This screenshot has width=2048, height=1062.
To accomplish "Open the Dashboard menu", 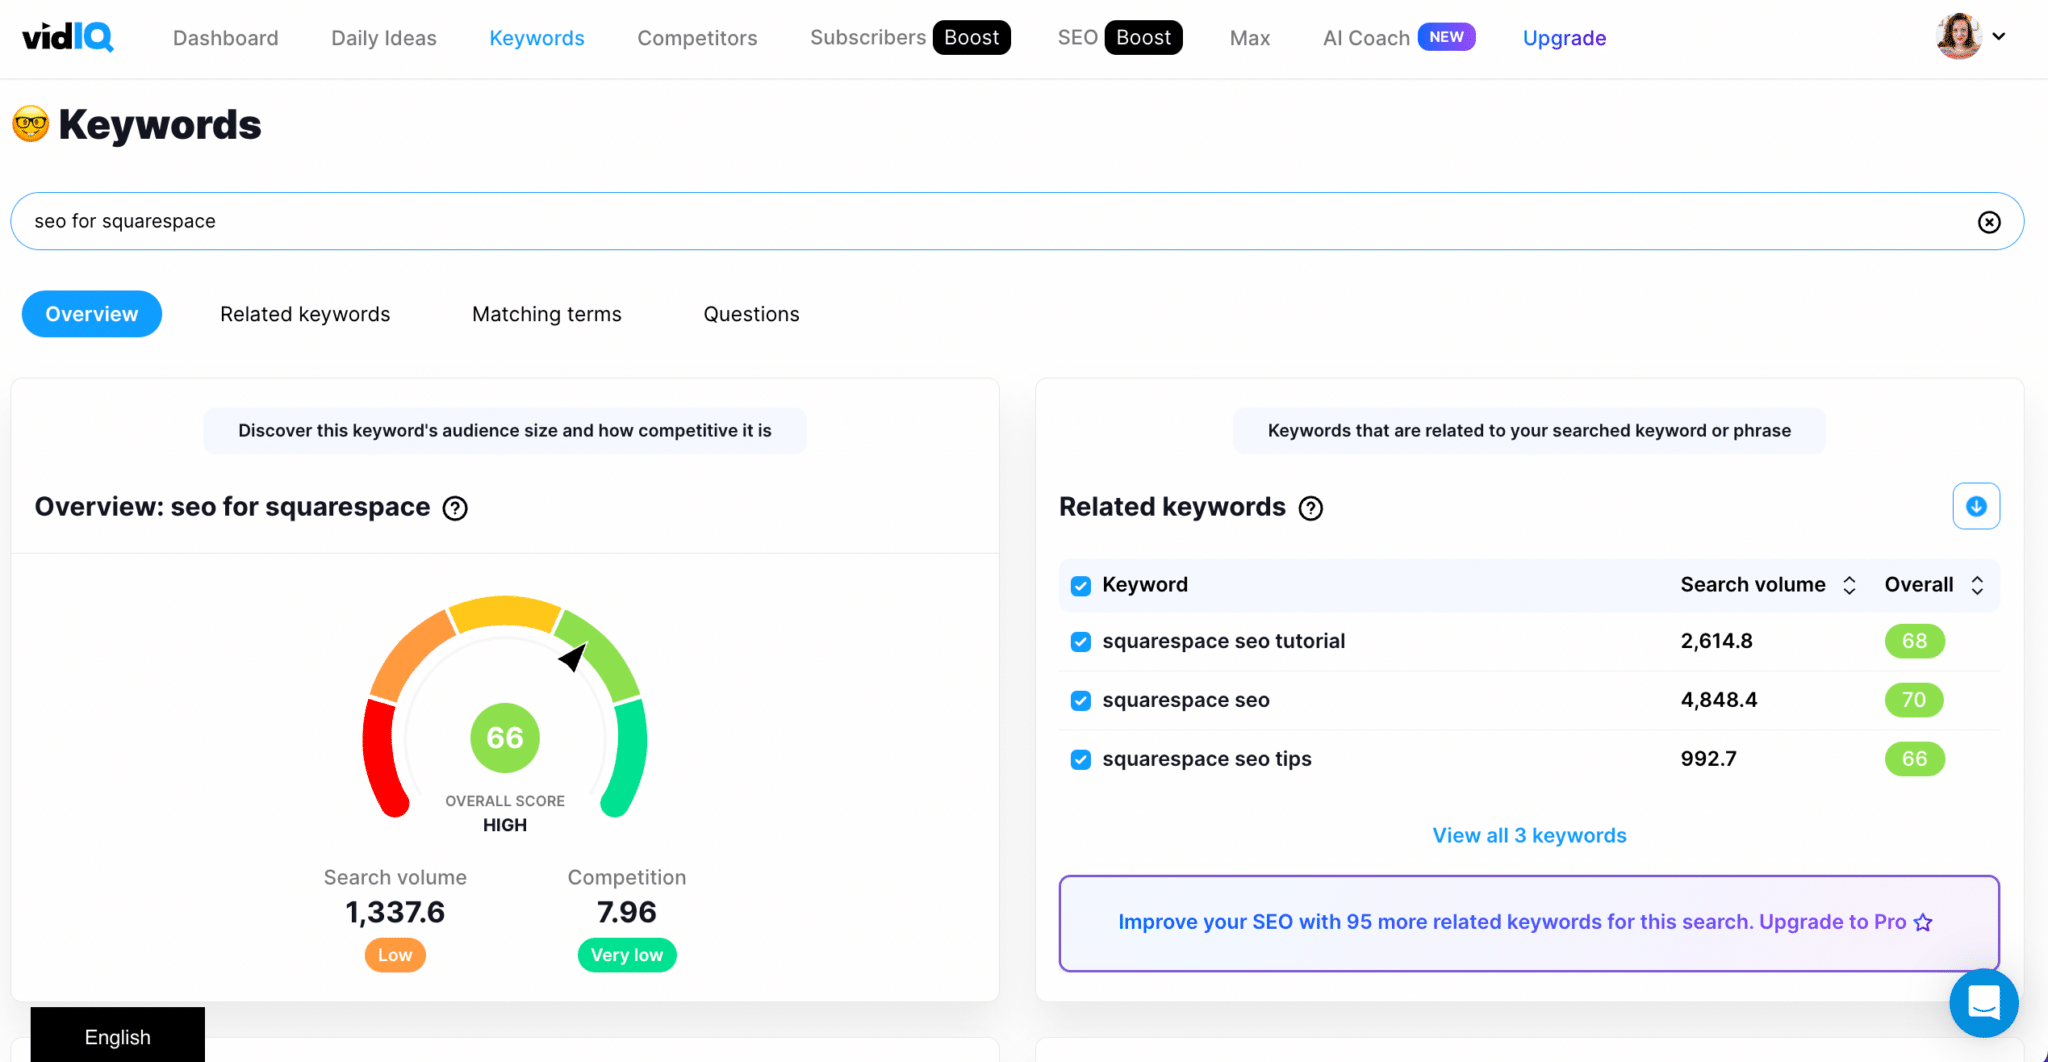I will [226, 38].
